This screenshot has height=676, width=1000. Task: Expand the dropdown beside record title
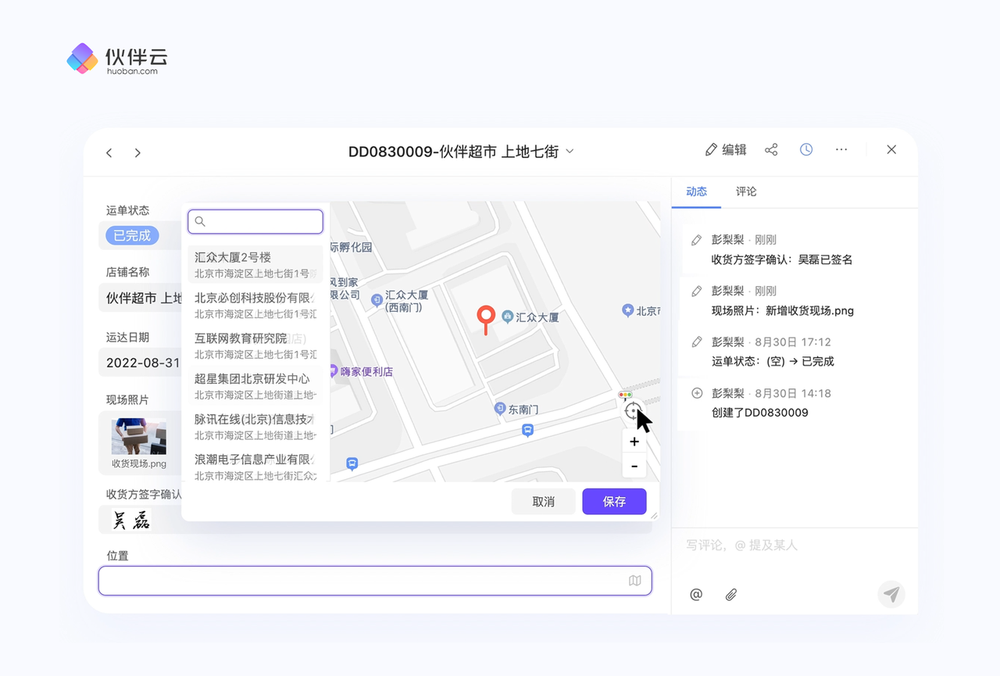(x=570, y=151)
